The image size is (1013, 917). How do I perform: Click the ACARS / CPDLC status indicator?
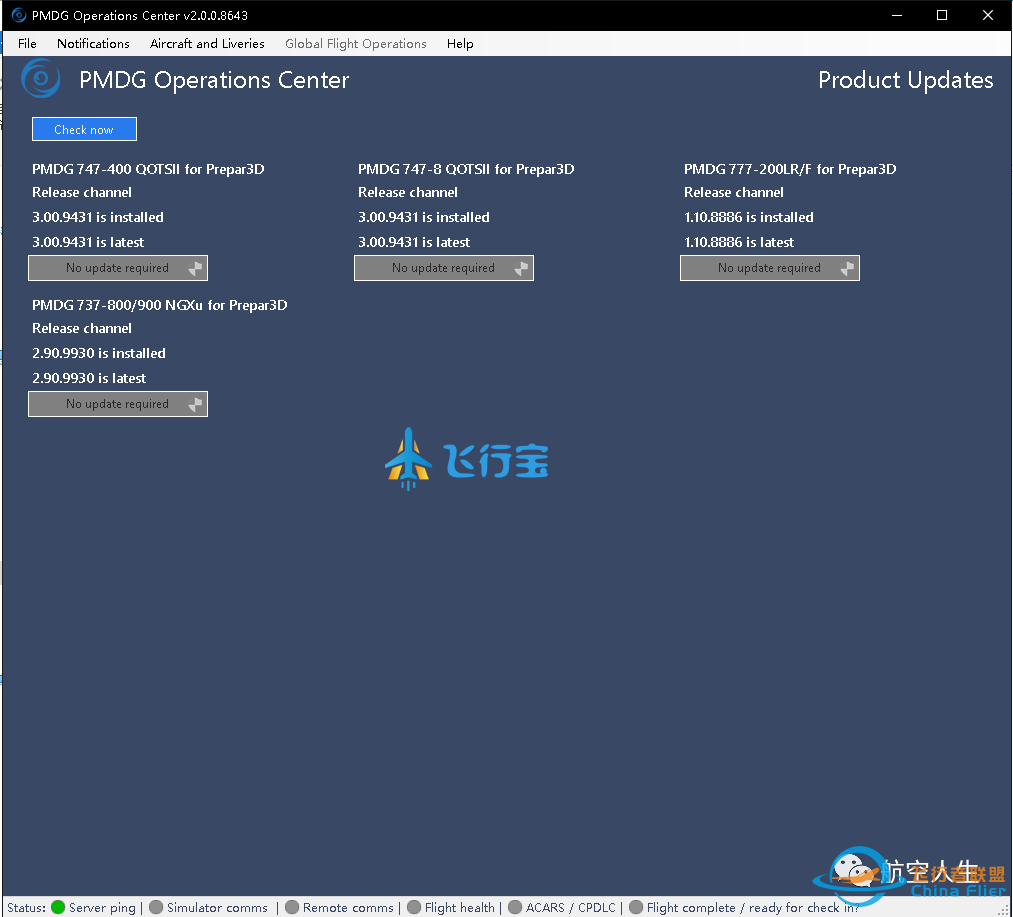click(x=515, y=907)
